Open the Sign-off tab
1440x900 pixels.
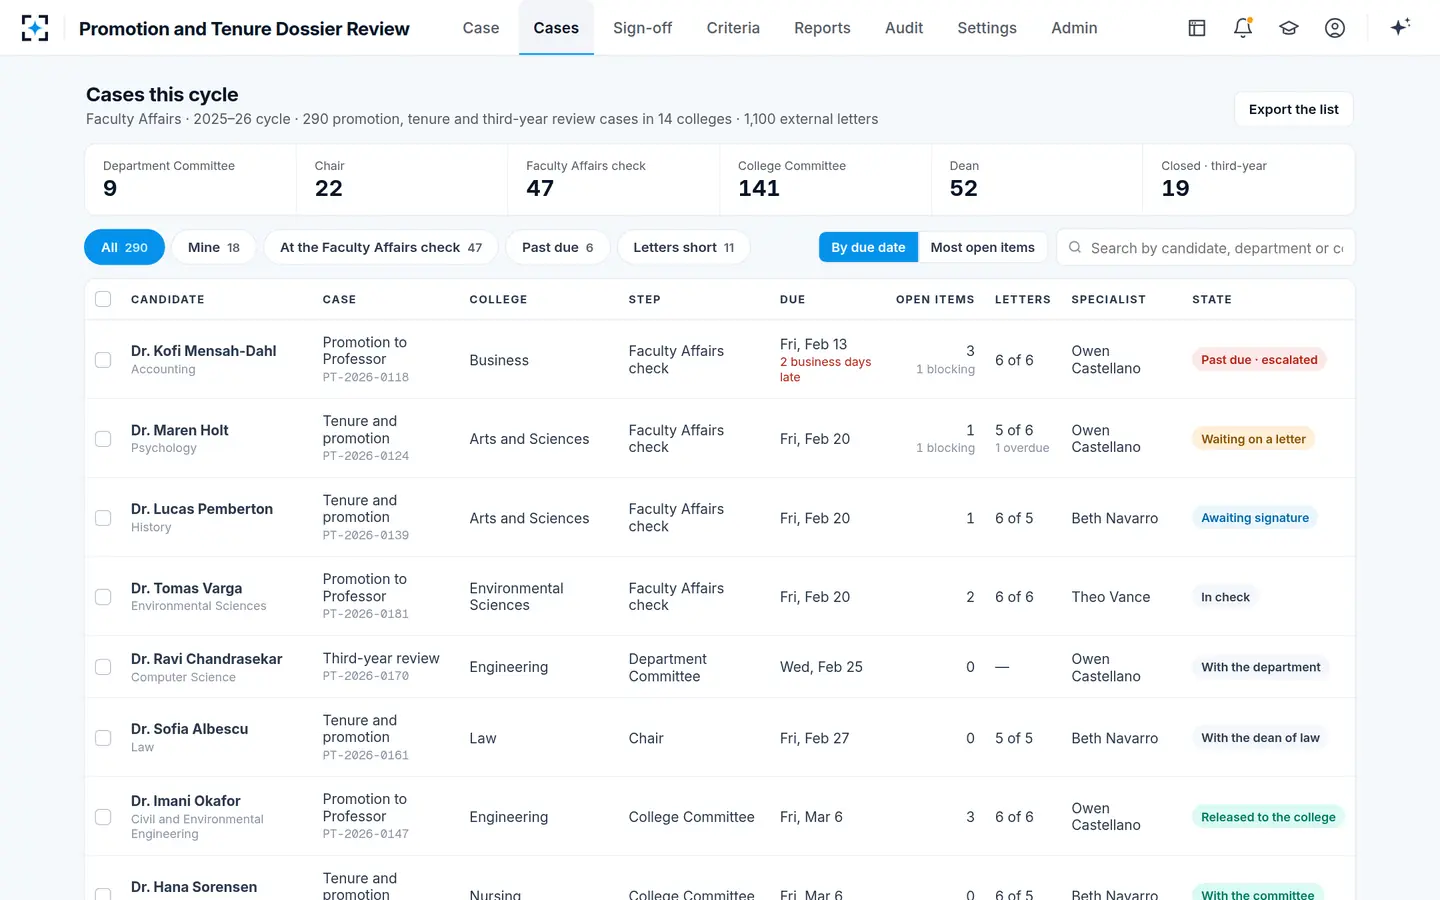642,28
